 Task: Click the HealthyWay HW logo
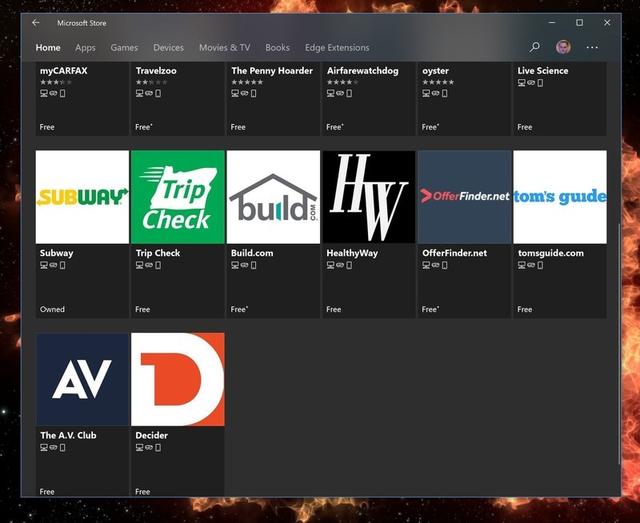368,197
